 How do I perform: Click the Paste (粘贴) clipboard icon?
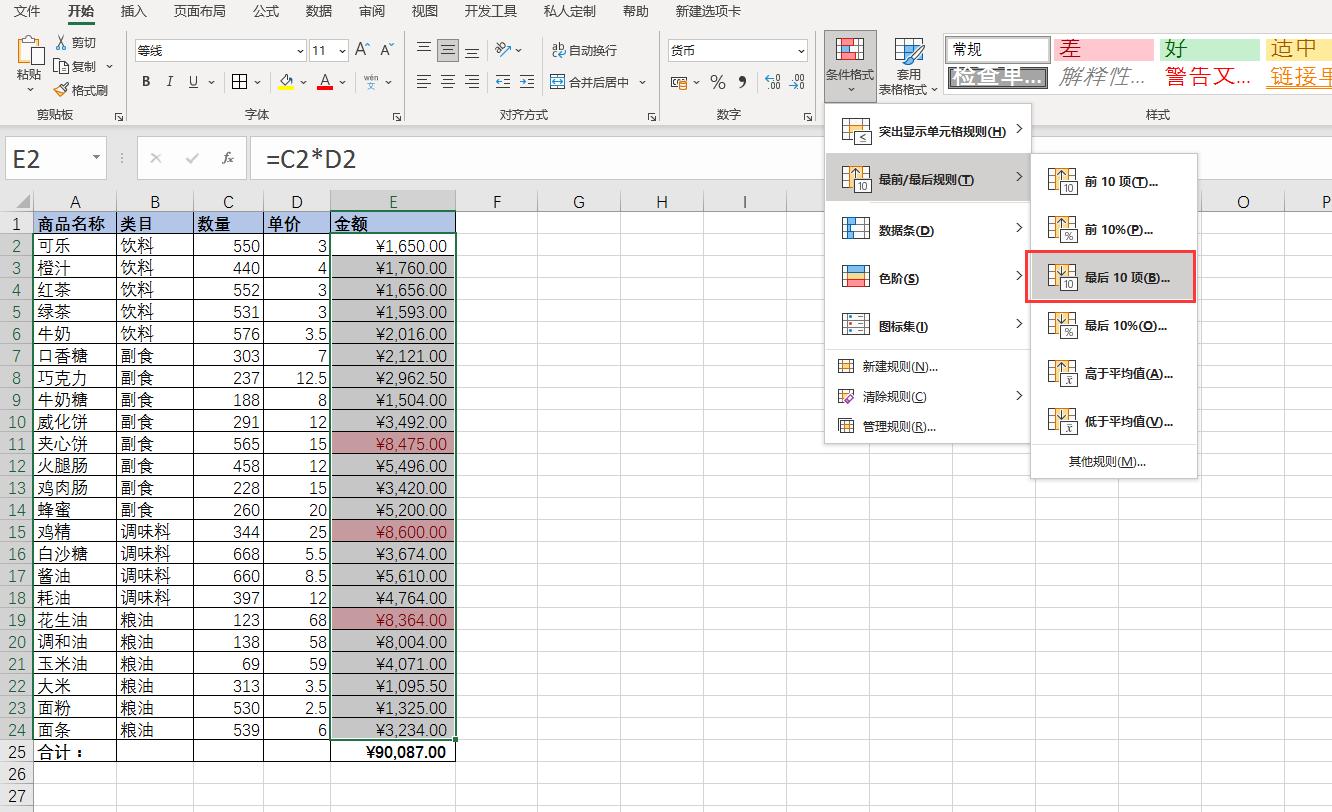click(x=30, y=51)
